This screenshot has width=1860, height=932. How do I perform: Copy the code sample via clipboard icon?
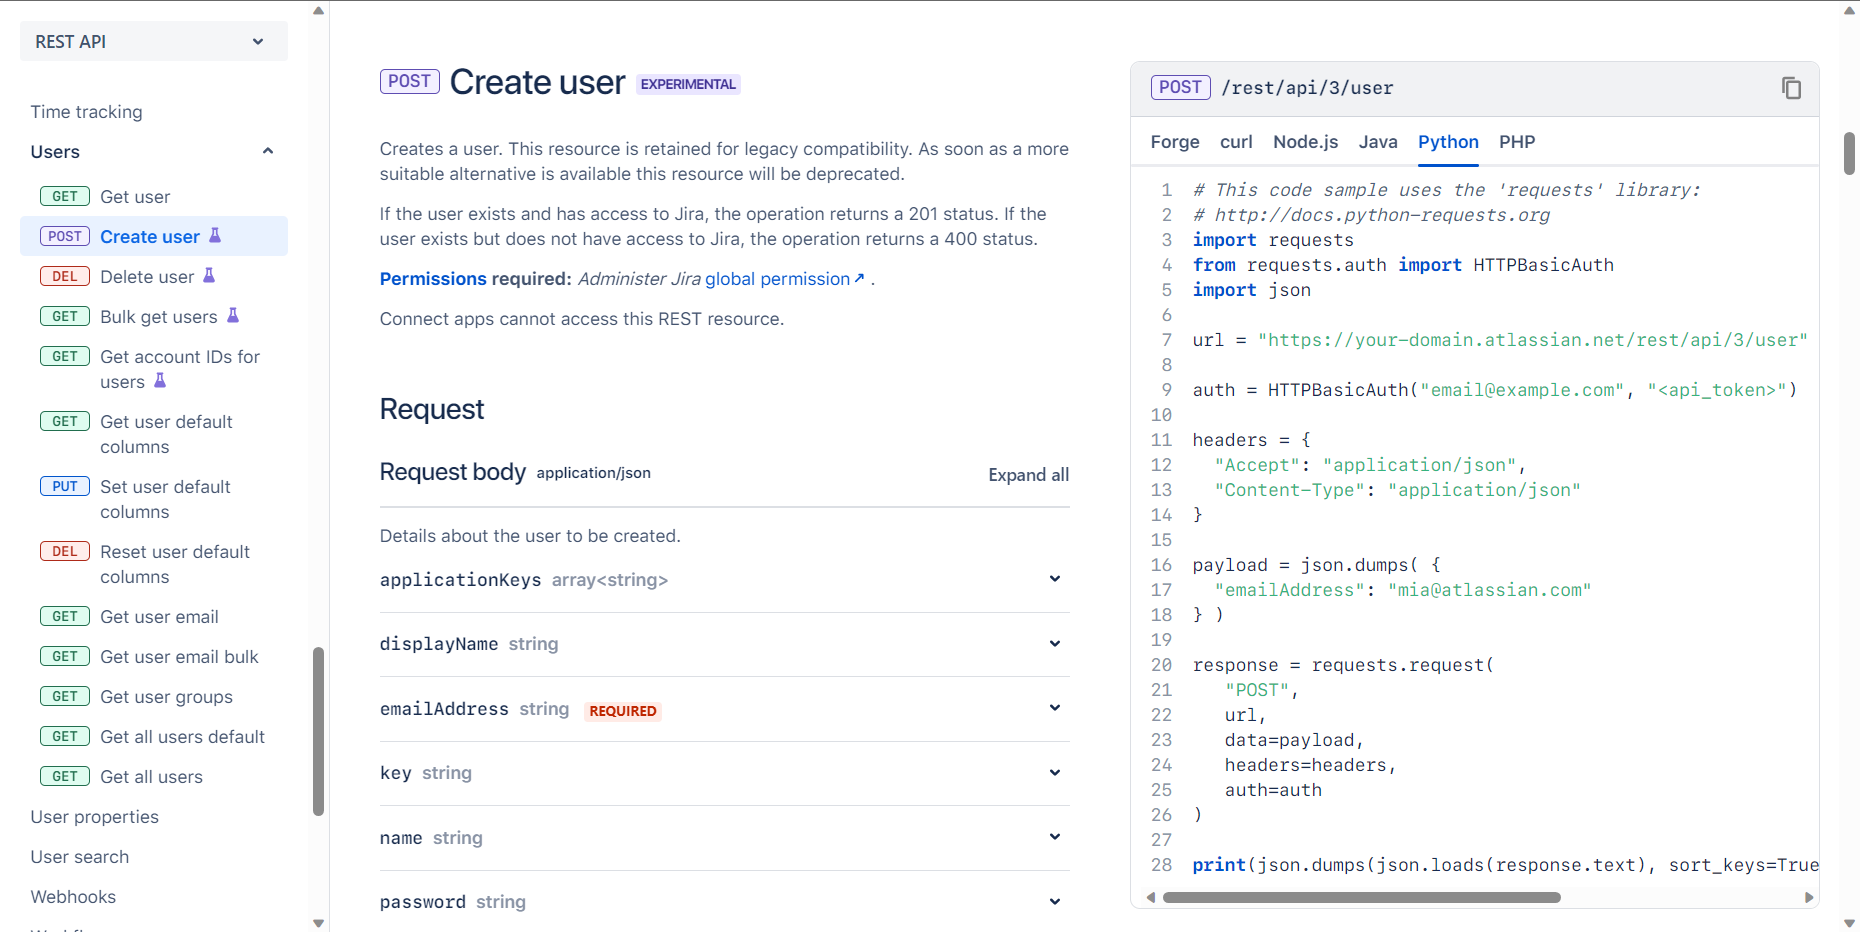point(1791,88)
